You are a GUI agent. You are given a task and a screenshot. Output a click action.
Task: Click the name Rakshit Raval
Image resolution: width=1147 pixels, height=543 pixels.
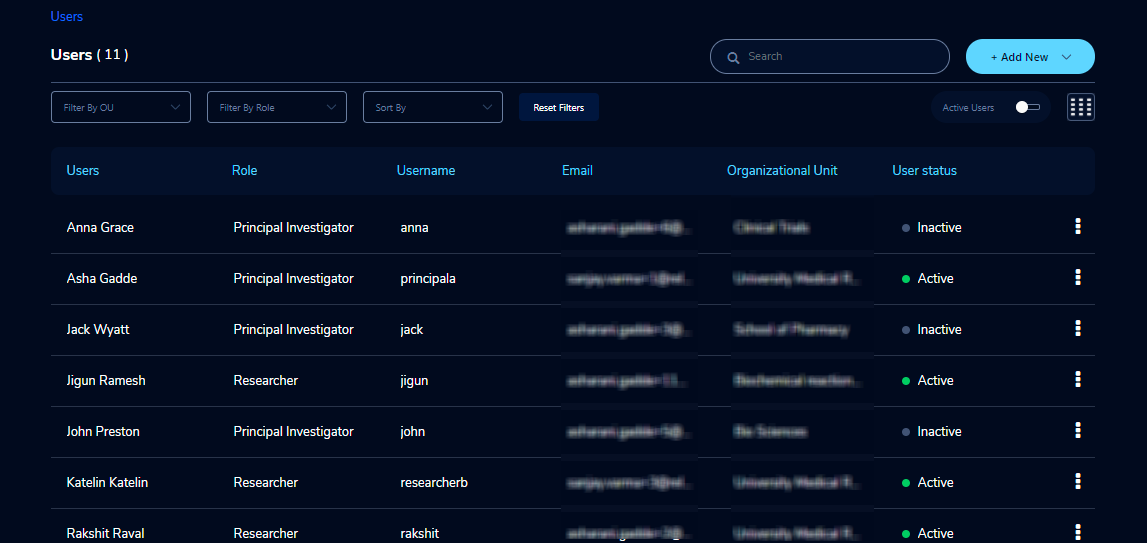103,533
